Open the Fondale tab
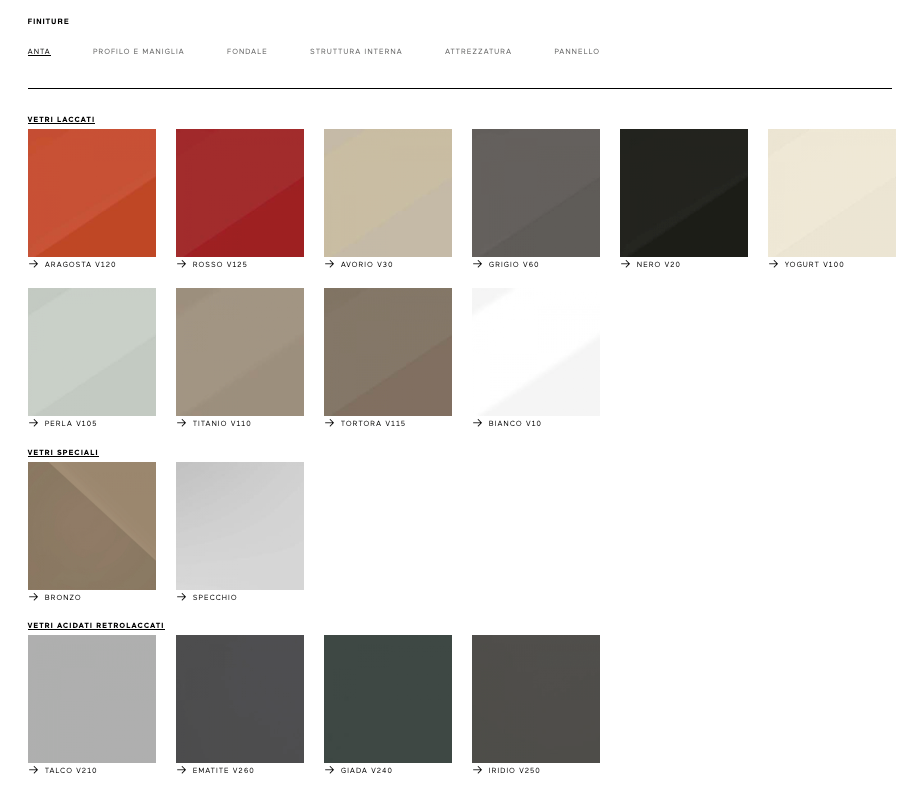 pos(247,51)
